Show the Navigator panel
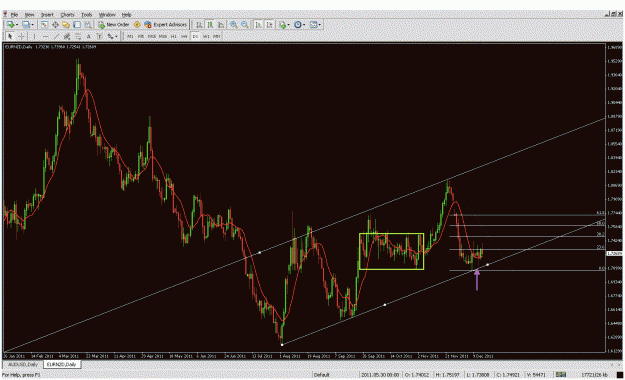Image resolution: width=625 pixels, height=380 pixels. [66, 25]
